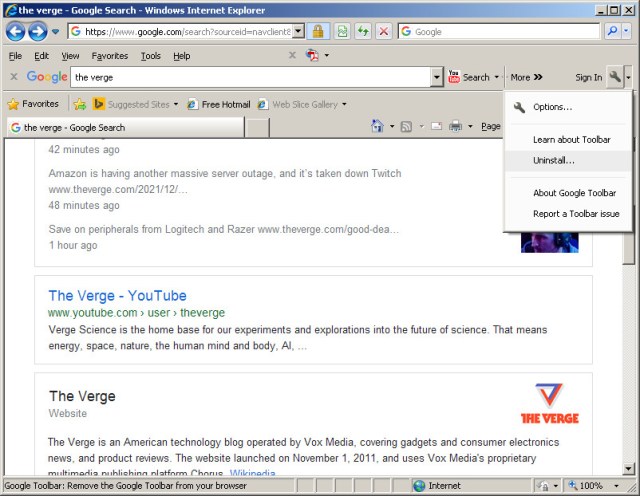
Task: Click the Google logo on the toolbar
Action: click(x=47, y=77)
